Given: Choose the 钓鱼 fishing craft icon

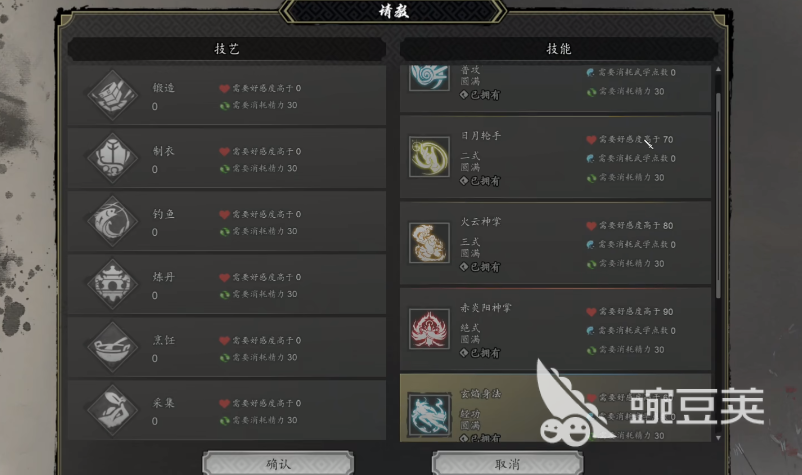Looking at the screenshot, I should [113, 221].
